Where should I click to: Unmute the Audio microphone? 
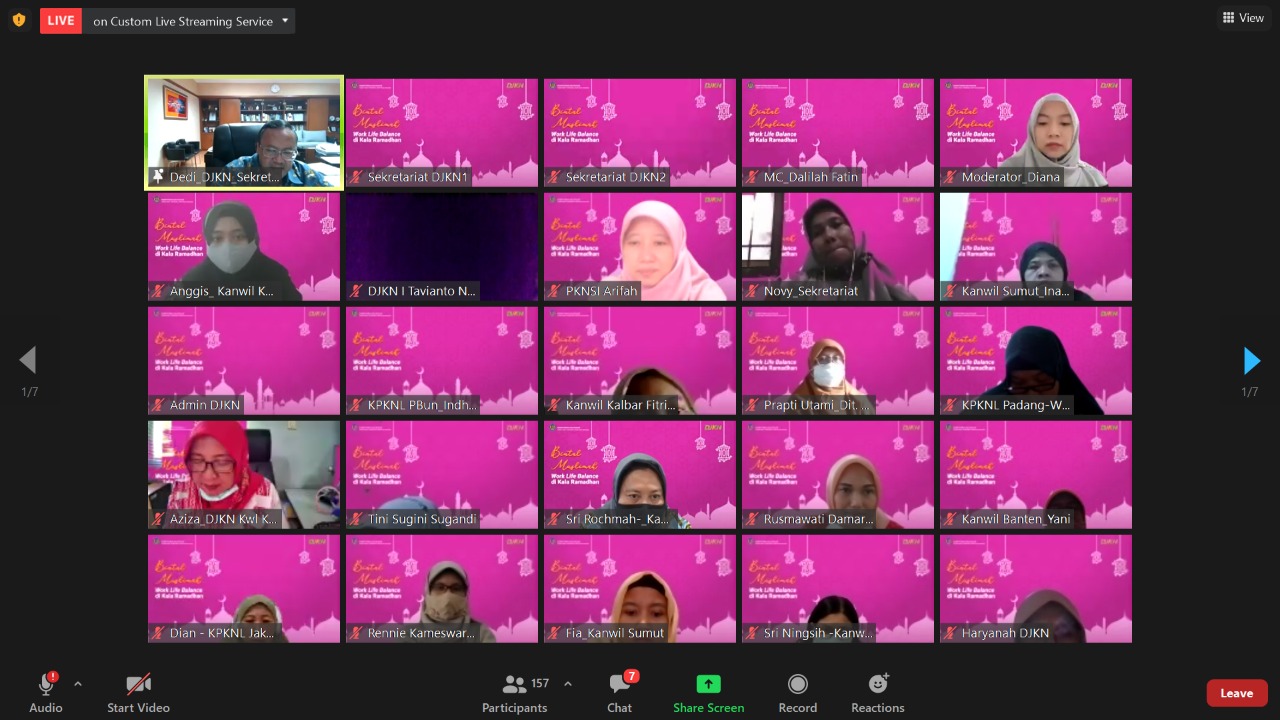tap(45, 685)
